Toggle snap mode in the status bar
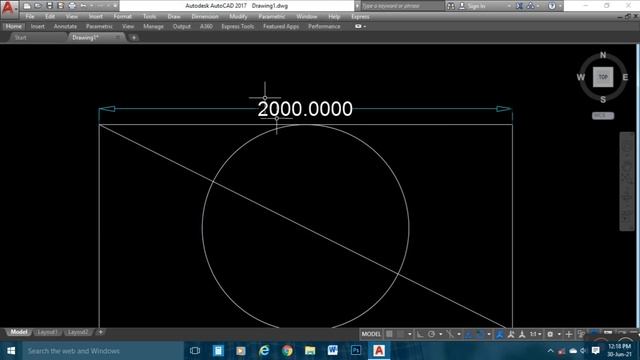 point(401,334)
